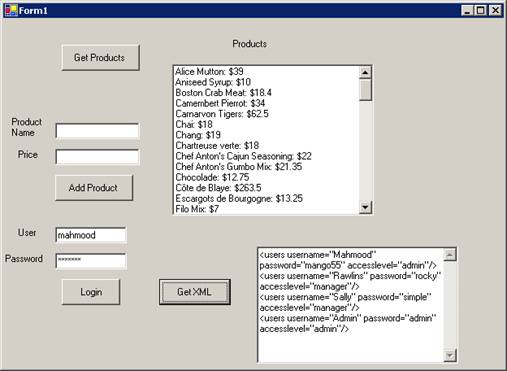Click XML textbox scrollbar up arrow
The image size is (507, 371).
pyautogui.click(x=450, y=255)
